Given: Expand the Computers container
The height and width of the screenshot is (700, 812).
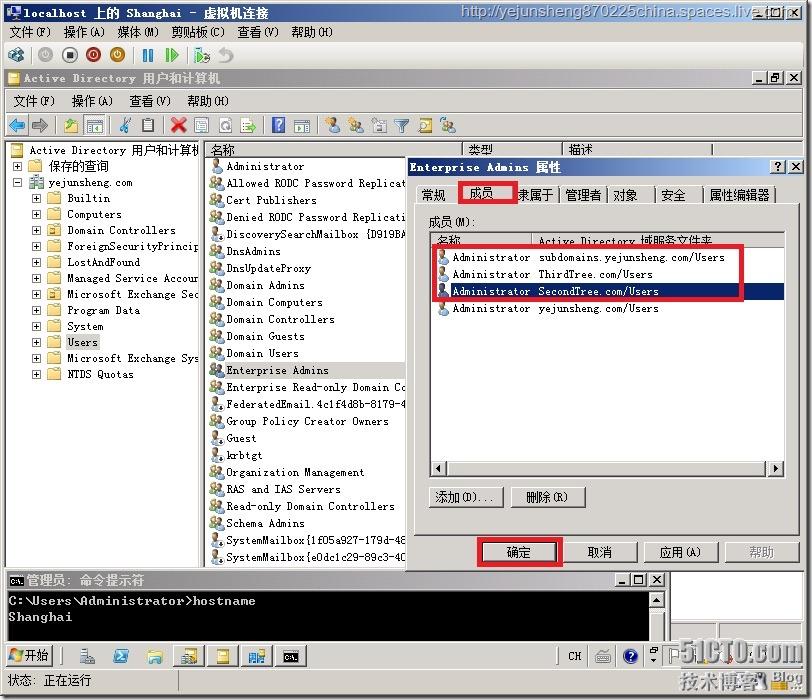Looking at the screenshot, I should coord(36,214).
